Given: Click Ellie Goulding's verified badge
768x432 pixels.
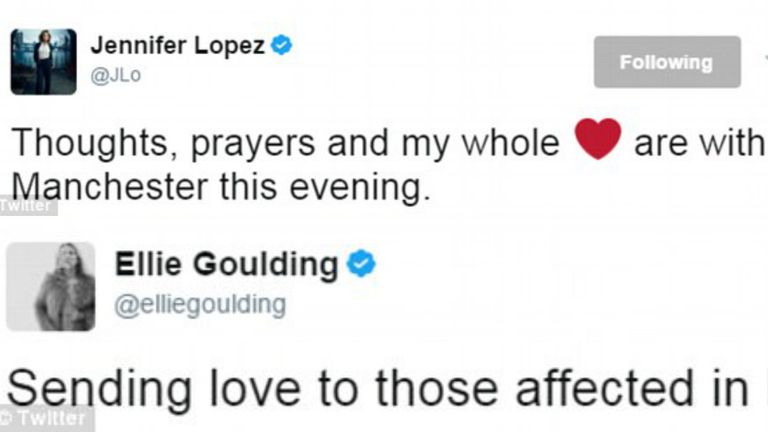Looking at the screenshot, I should pos(361,264).
